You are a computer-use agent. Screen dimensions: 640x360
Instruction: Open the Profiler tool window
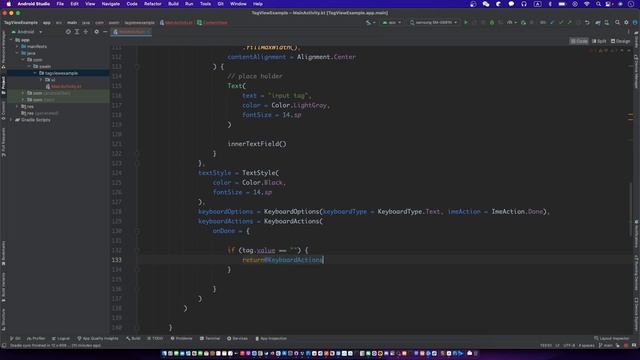[x=36, y=338]
